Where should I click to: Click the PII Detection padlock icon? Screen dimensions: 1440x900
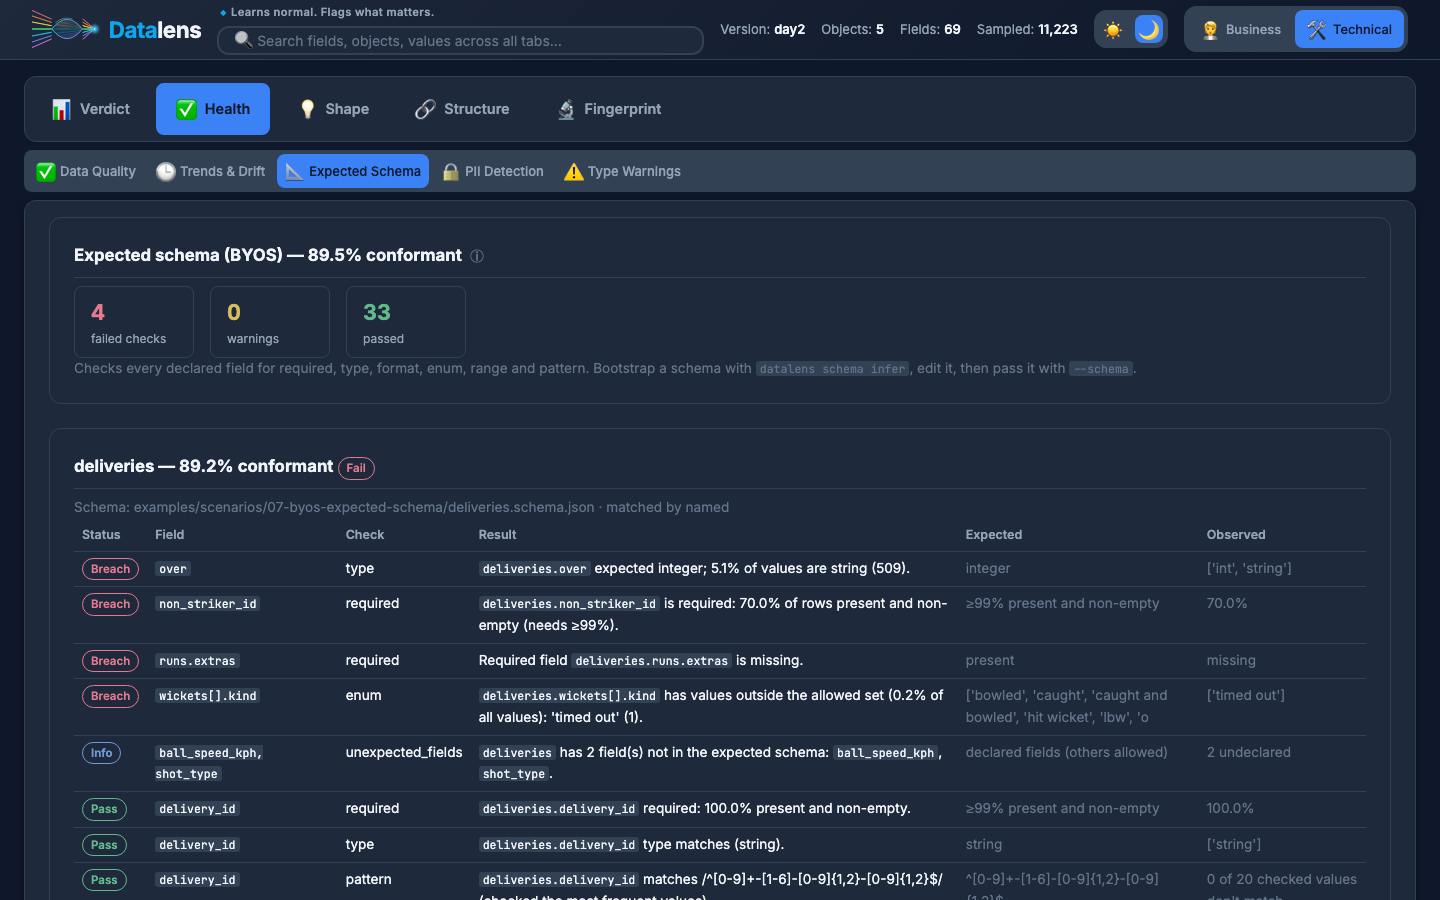[451, 172]
